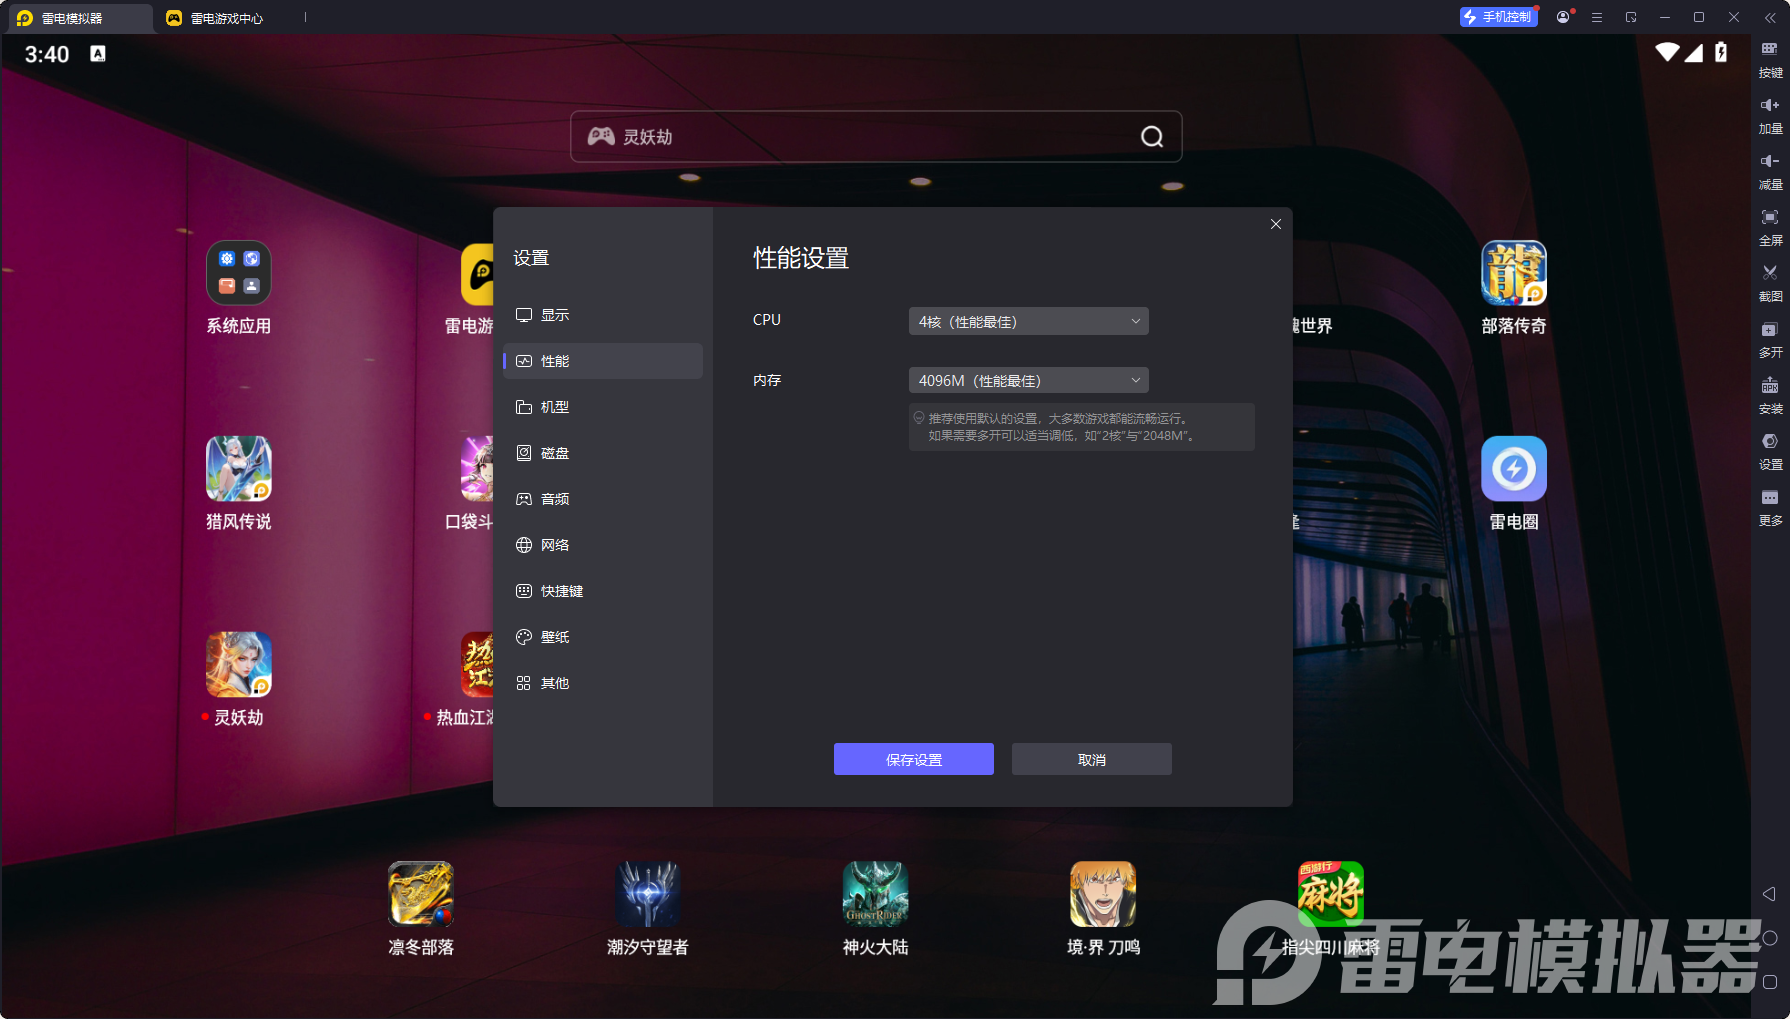Select the 机型 settings category
The width and height of the screenshot is (1790, 1019).
click(x=603, y=407)
